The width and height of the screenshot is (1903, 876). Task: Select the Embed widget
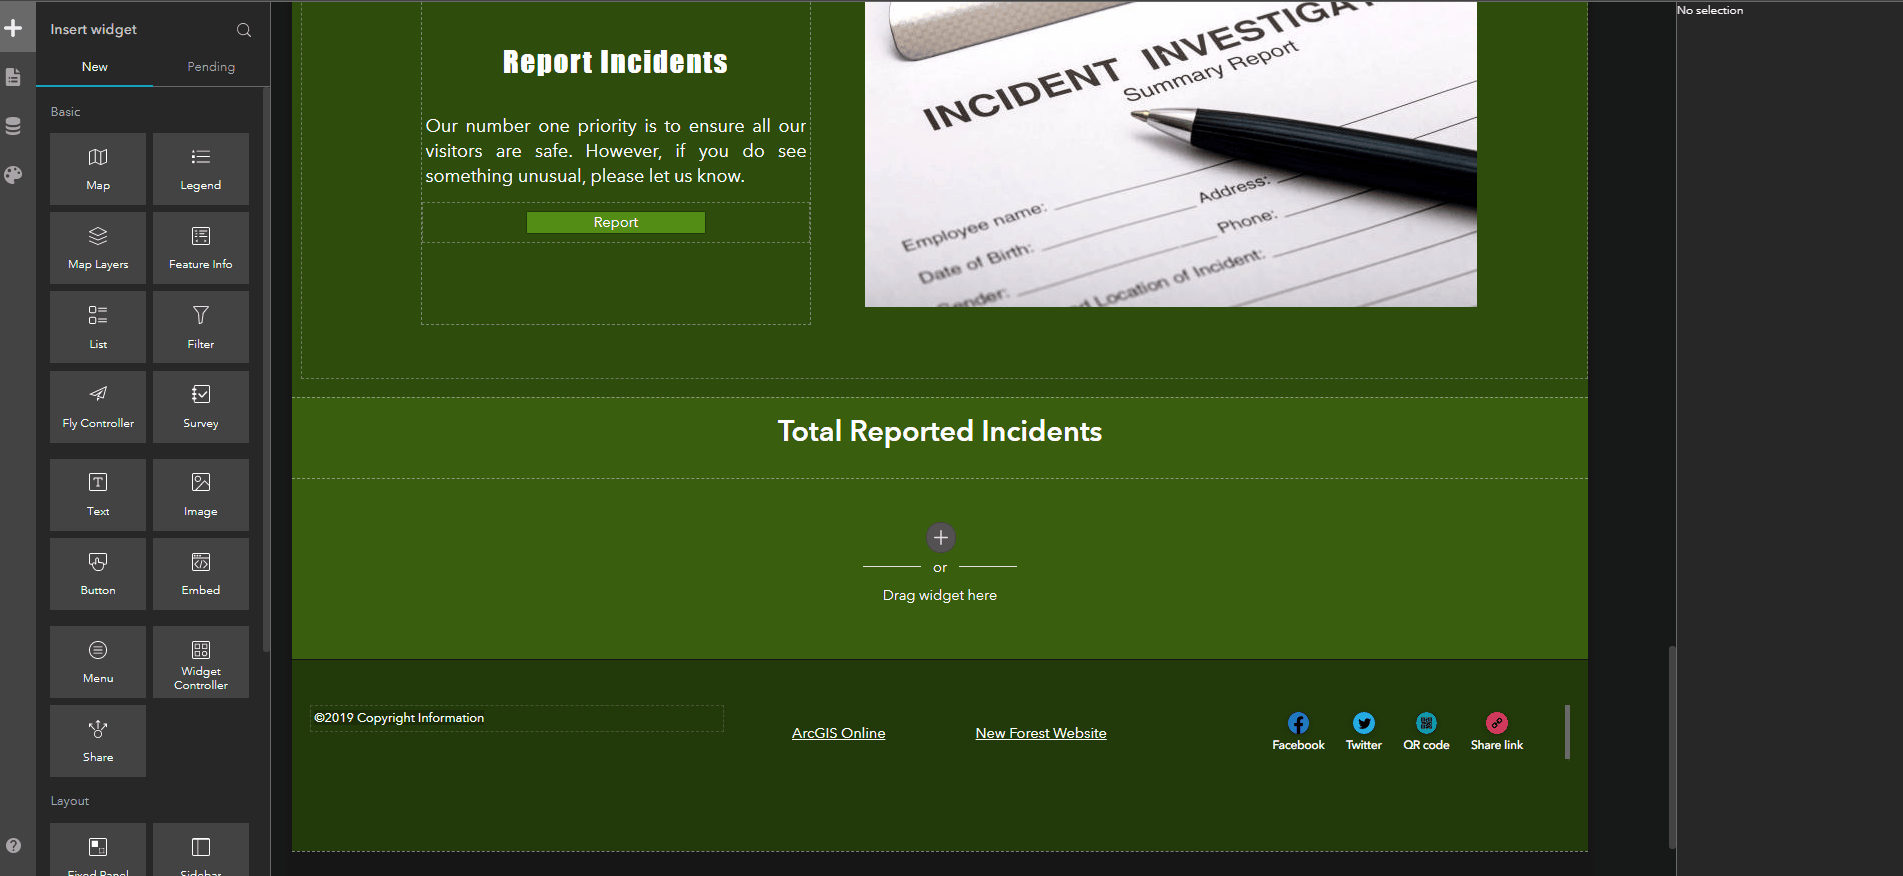pyautogui.click(x=201, y=574)
